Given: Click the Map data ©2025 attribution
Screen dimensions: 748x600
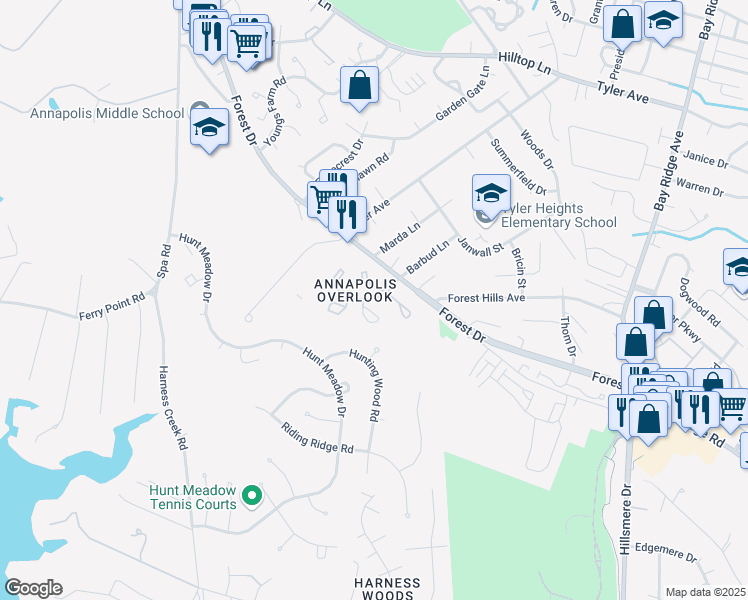Looking at the screenshot, I should [706, 592].
